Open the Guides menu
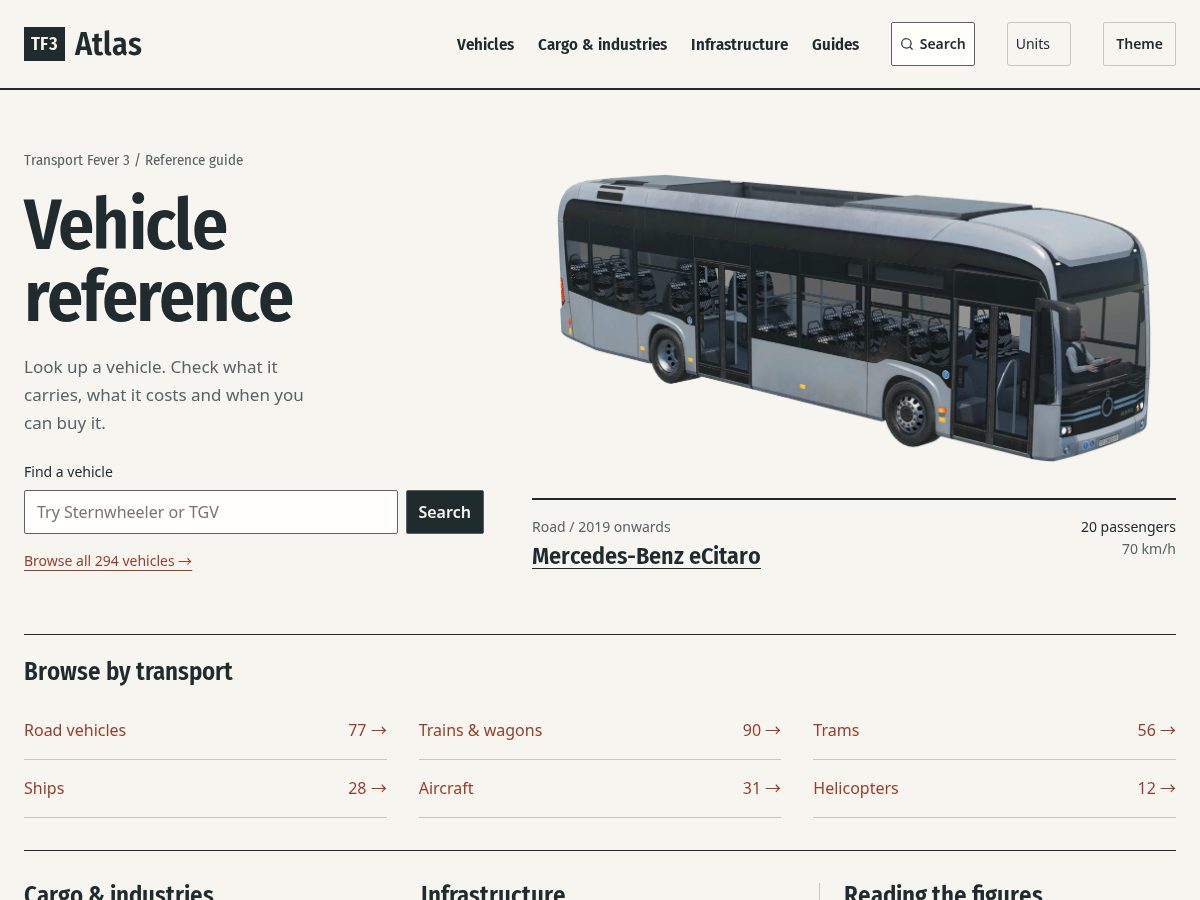Screen dimensions: 1200x900 coord(835,44)
